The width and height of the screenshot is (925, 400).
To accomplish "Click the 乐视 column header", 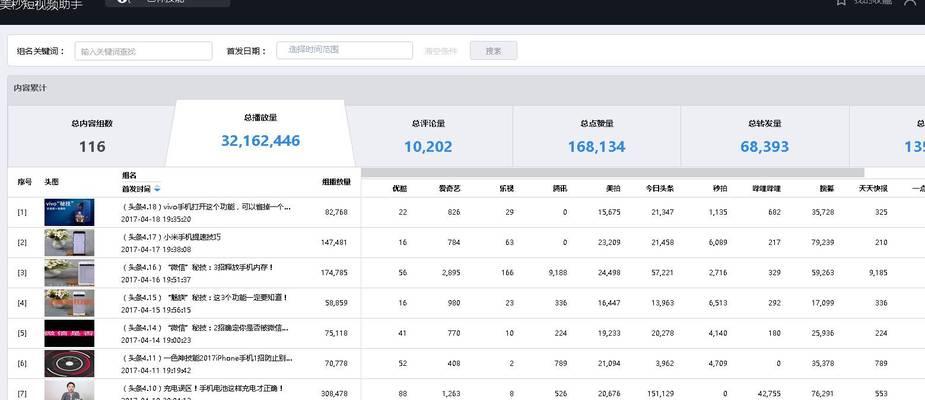I will 506,189.
